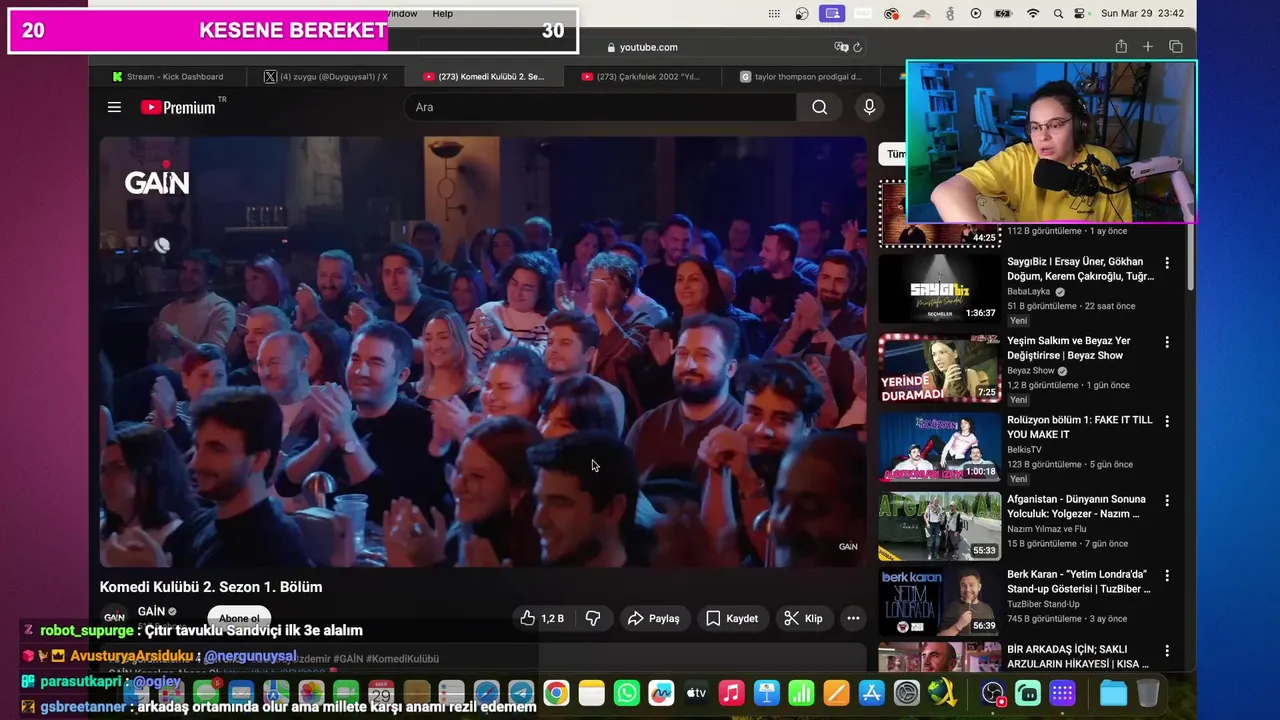Open a new Safari tab with plus icon
1280x720 pixels.
coord(1148,47)
